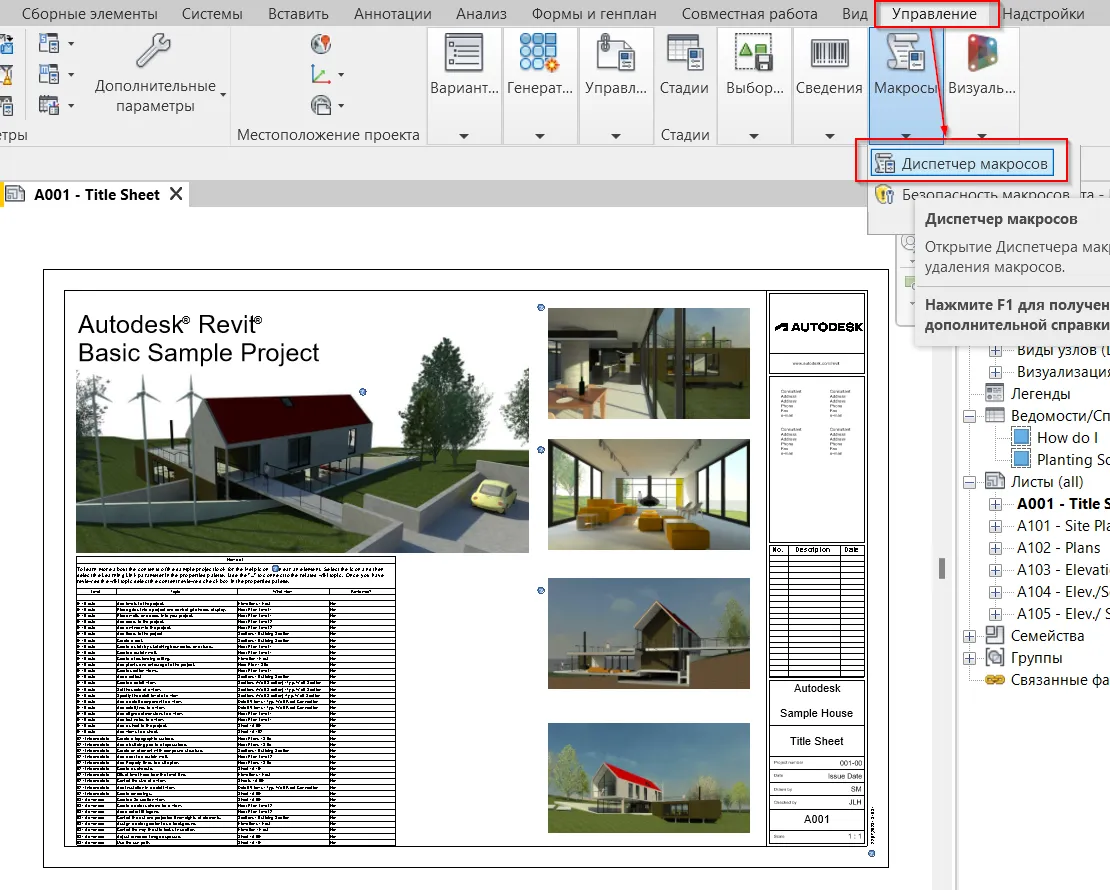Expand the Группы tree node
The image size is (1110, 890).
[969, 658]
